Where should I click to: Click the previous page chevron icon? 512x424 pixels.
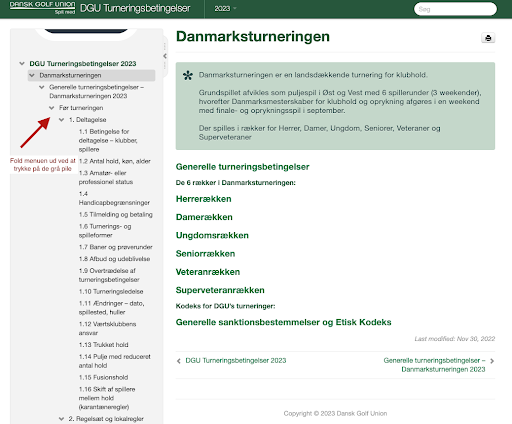point(179,361)
